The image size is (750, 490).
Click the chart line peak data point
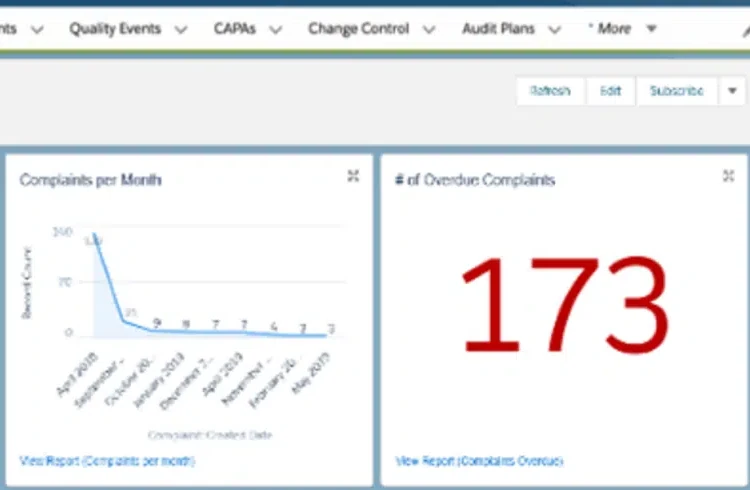point(94,234)
